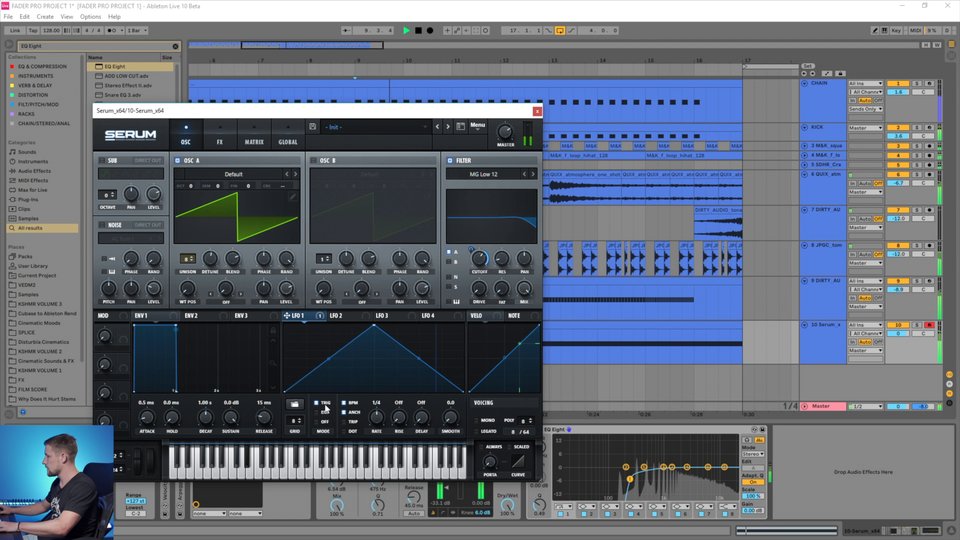This screenshot has height=540, width=960.
Task: Enable the SUB oscillator checkbox
Action: point(102,160)
